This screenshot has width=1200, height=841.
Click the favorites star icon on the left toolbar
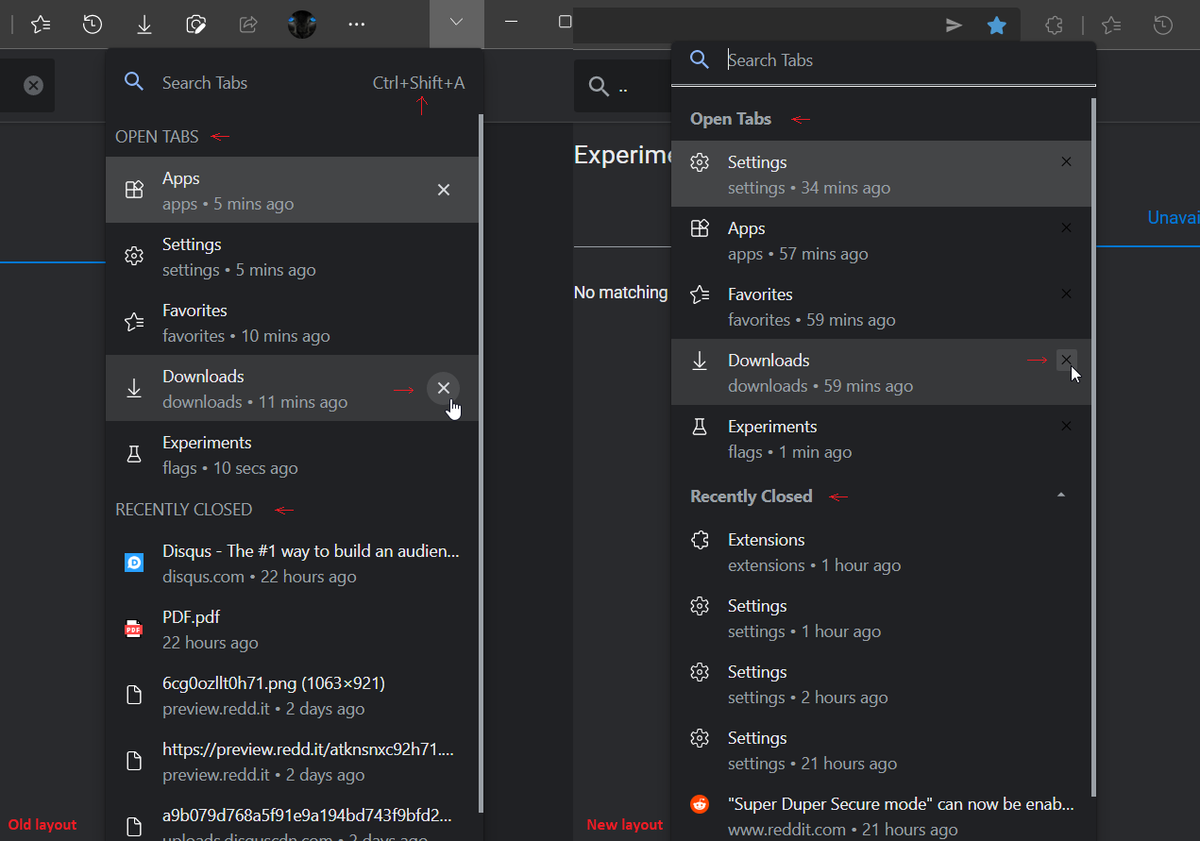[40, 24]
